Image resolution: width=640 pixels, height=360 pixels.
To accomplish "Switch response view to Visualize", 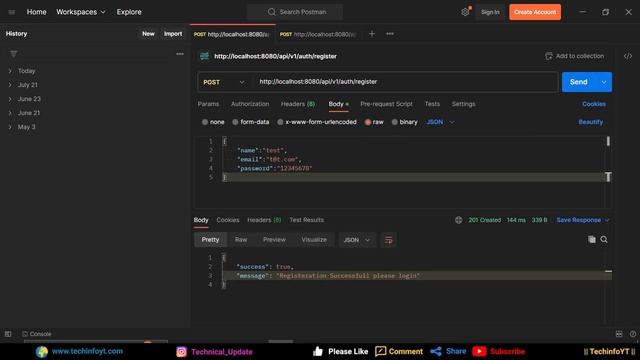I will (314, 240).
